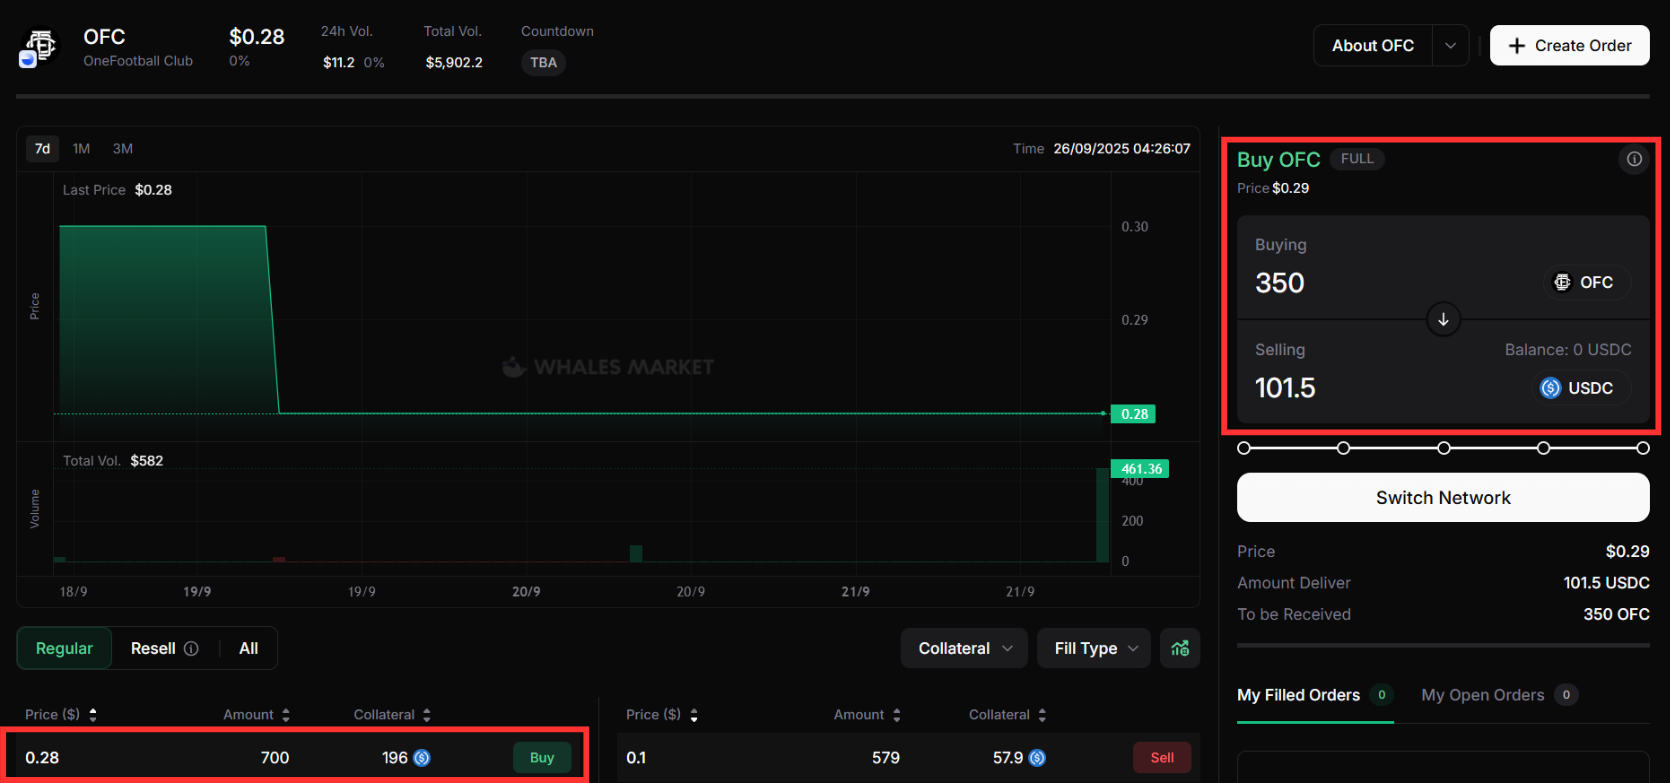Select the 1M chart range

point(81,149)
